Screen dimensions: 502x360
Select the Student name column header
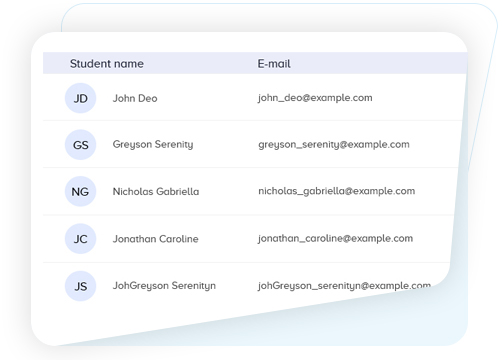107,63
